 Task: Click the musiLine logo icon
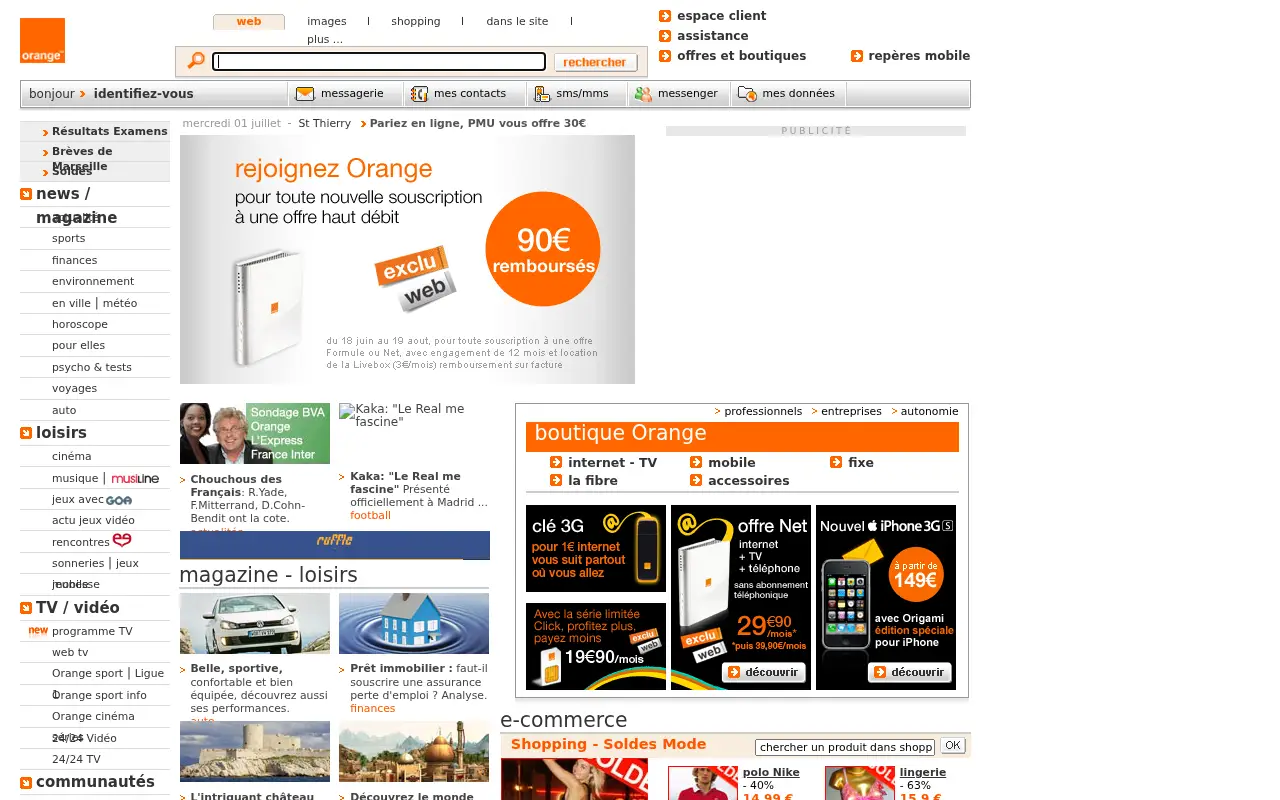135,479
